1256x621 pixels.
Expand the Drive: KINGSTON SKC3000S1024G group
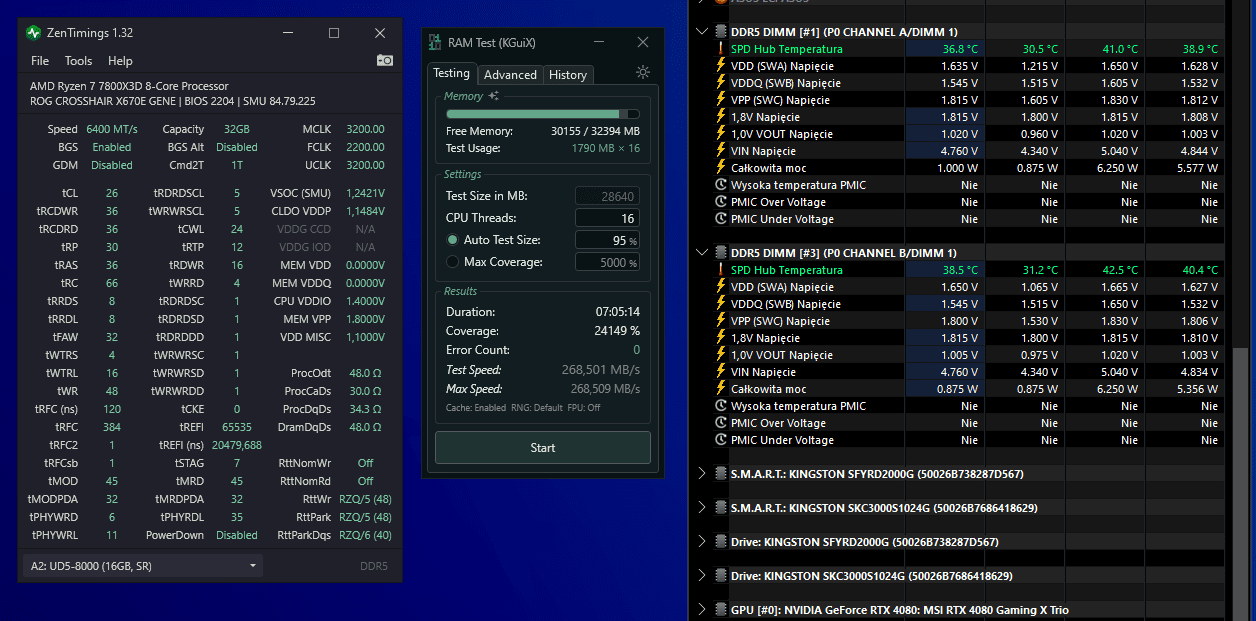pyautogui.click(x=702, y=576)
